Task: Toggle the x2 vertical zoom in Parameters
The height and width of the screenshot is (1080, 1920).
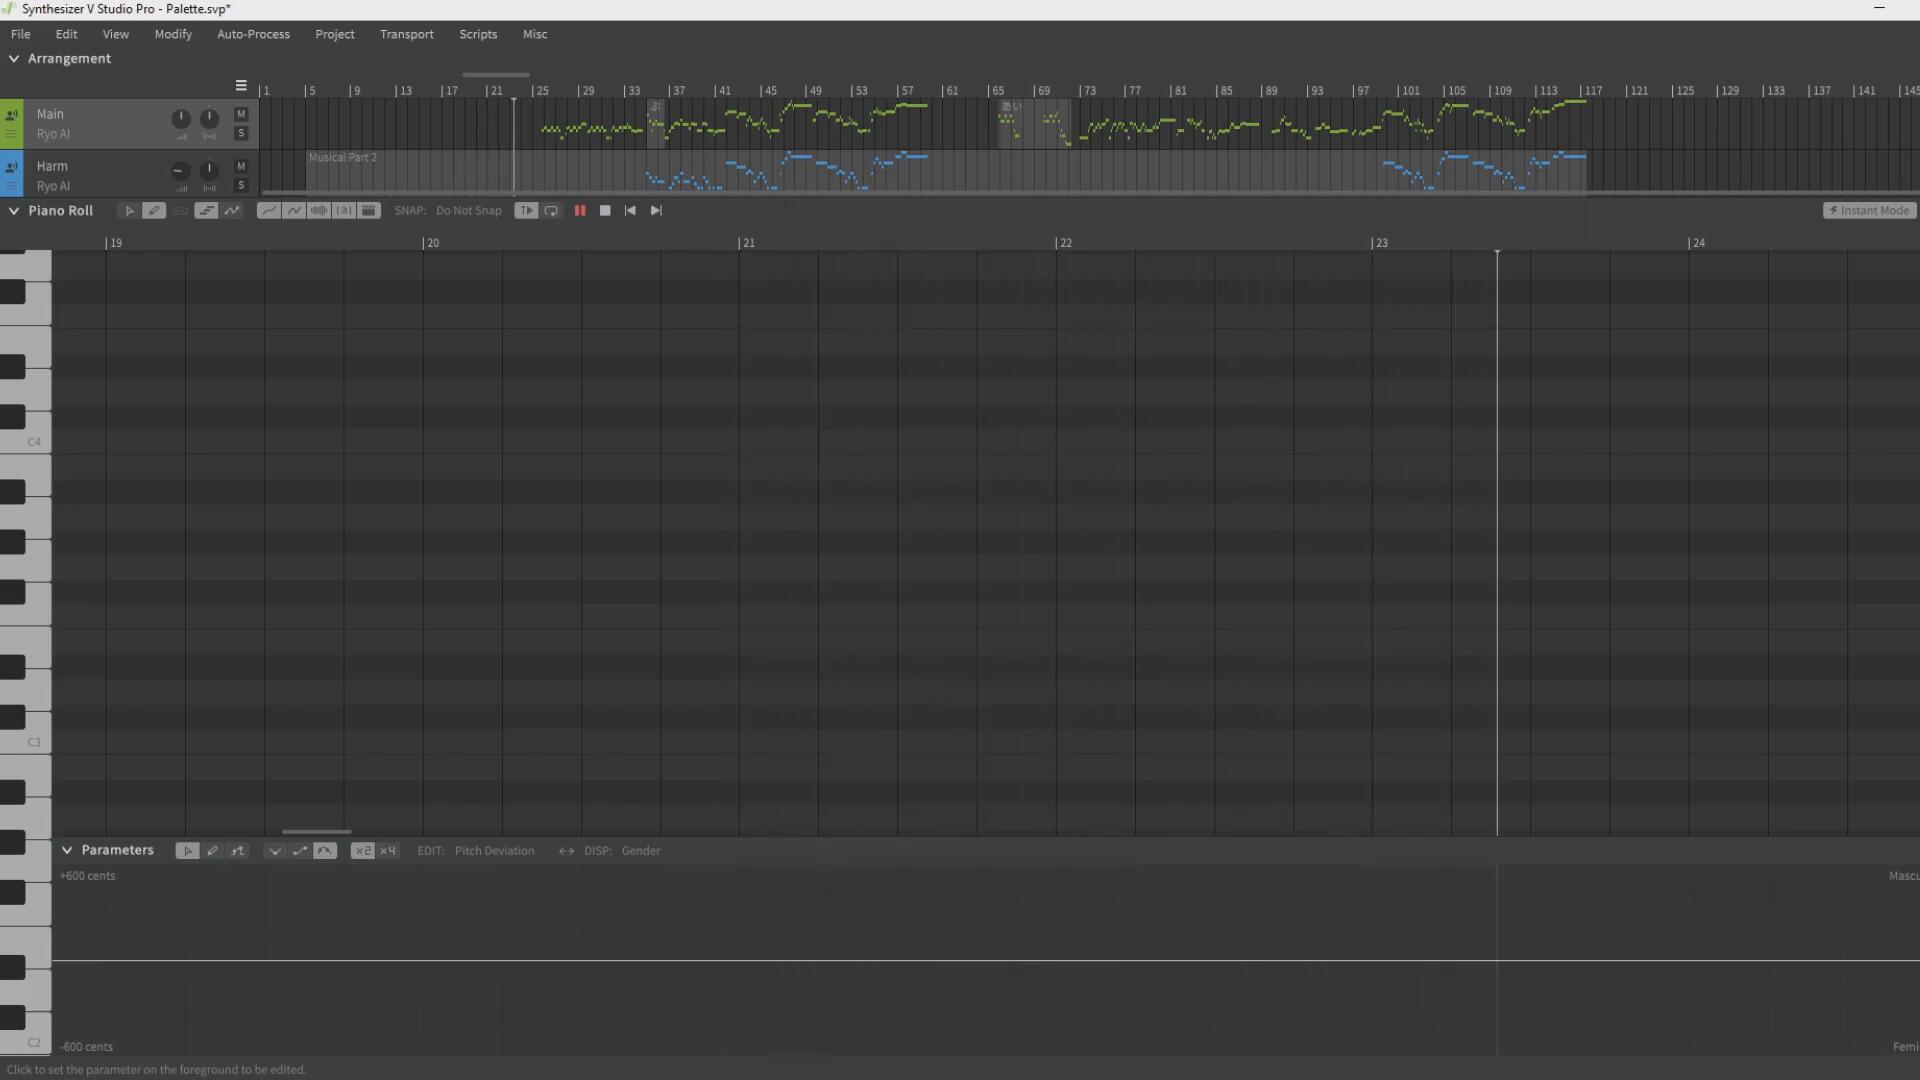Action: (x=362, y=851)
